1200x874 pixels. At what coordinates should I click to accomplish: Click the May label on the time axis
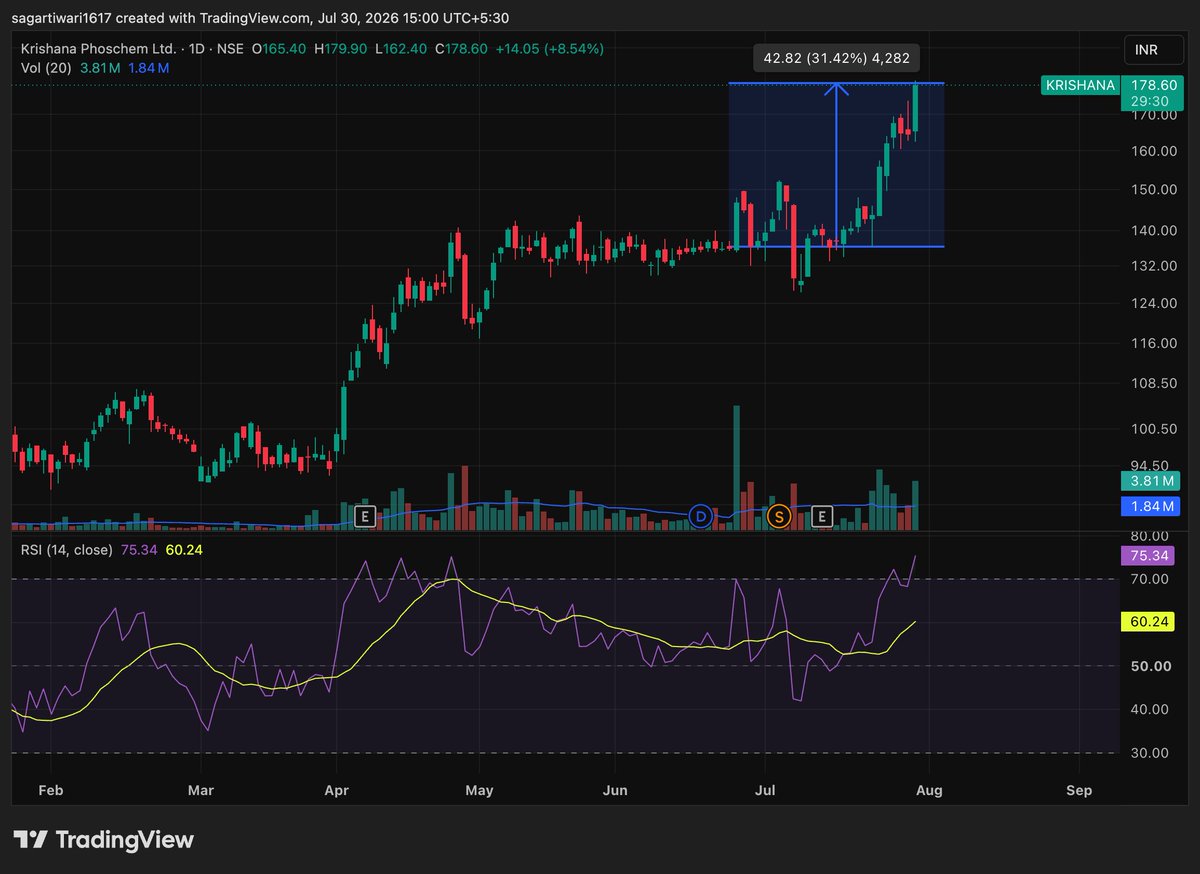(x=480, y=790)
